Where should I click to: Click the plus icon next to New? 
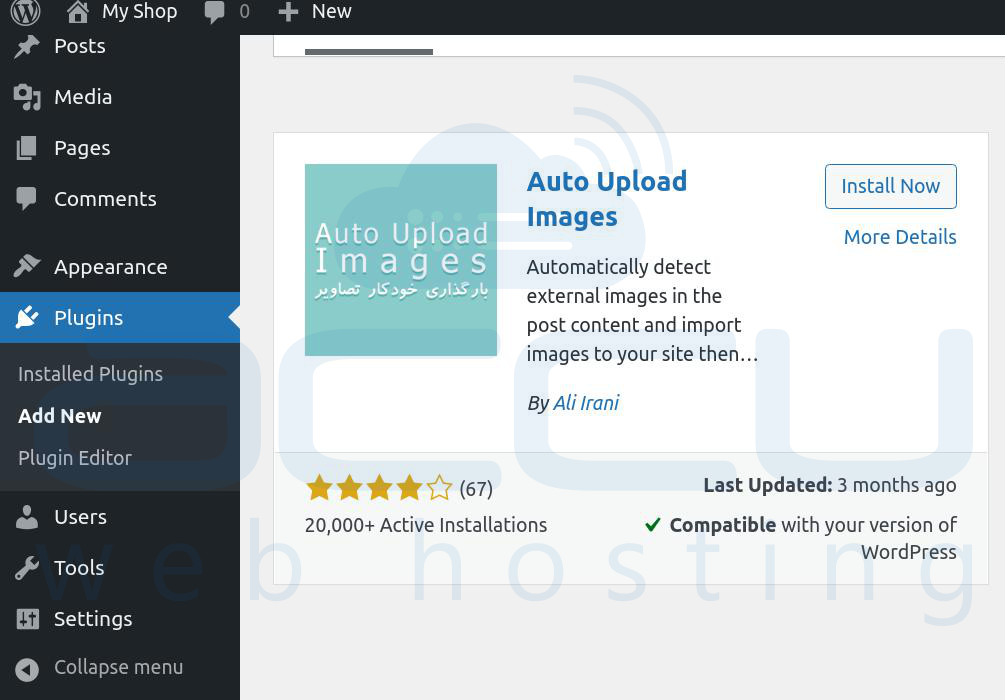tap(288, 12)
